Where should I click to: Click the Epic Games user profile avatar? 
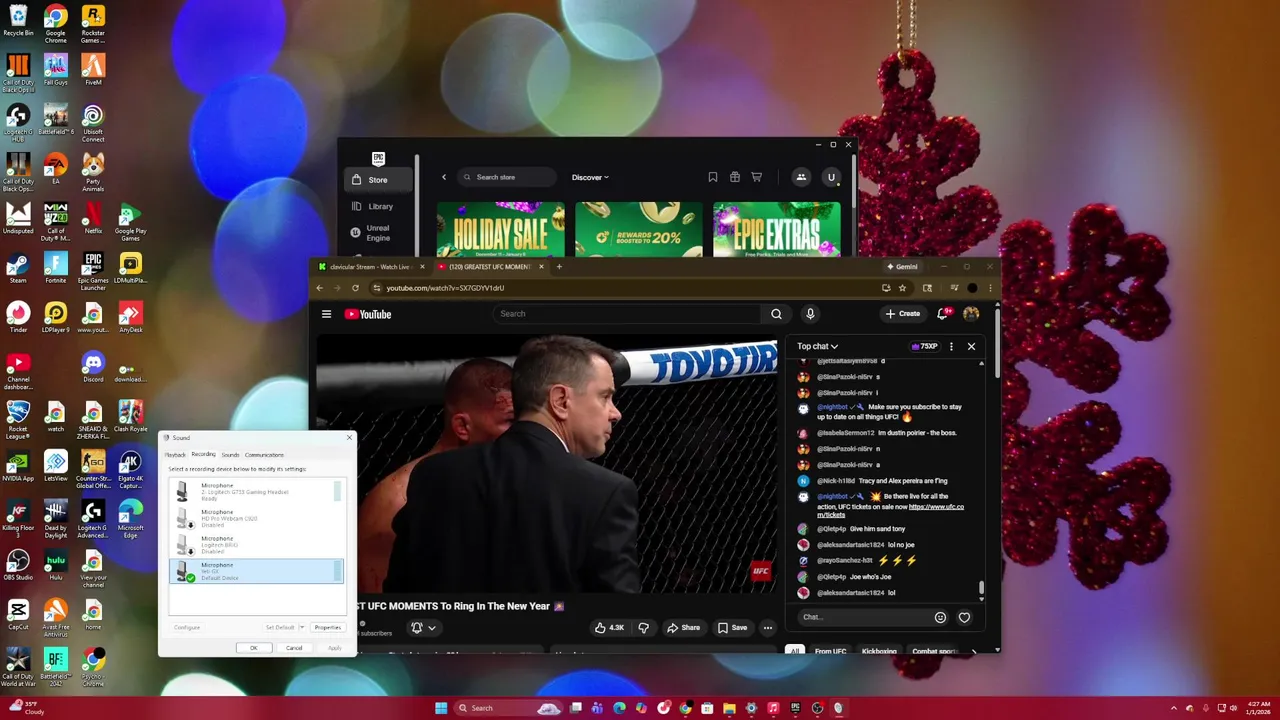click(830, 177)
